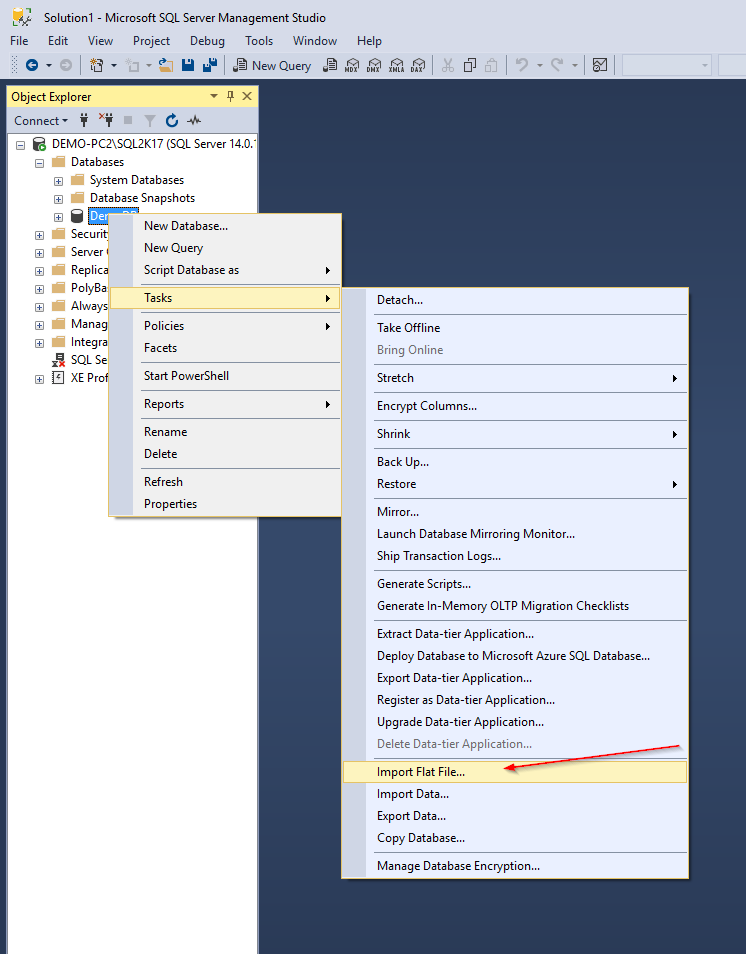The image size is (746, 954).
Task: Click the Connect Object Explorer plug icon
Action: click(x=84, y=120)
